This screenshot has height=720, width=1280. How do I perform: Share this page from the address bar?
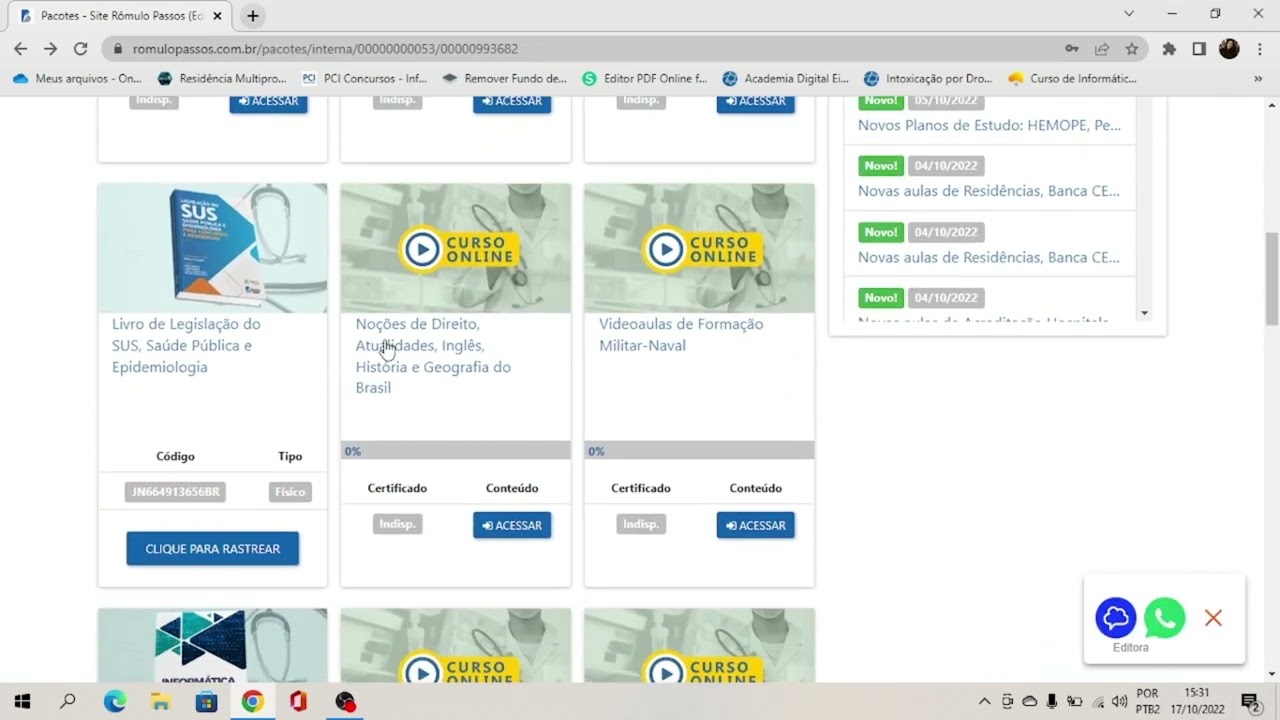pos(1102,48)
